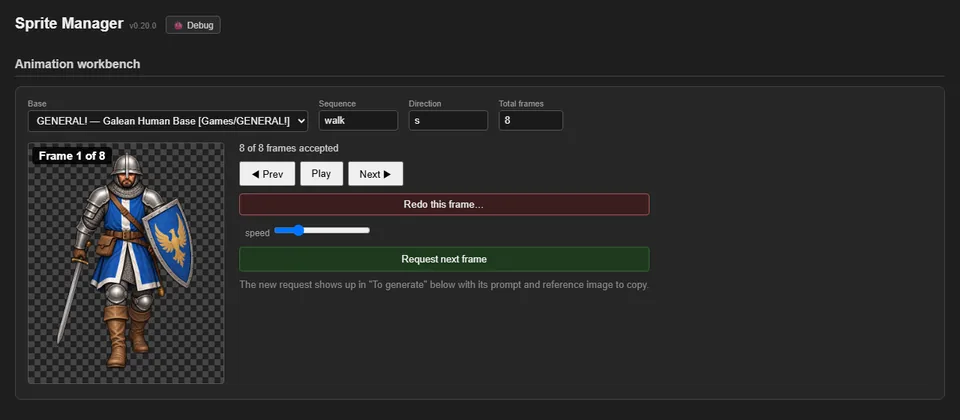
Task: Open the Base sprite dropdown
Action: click(x=168, y=121)
